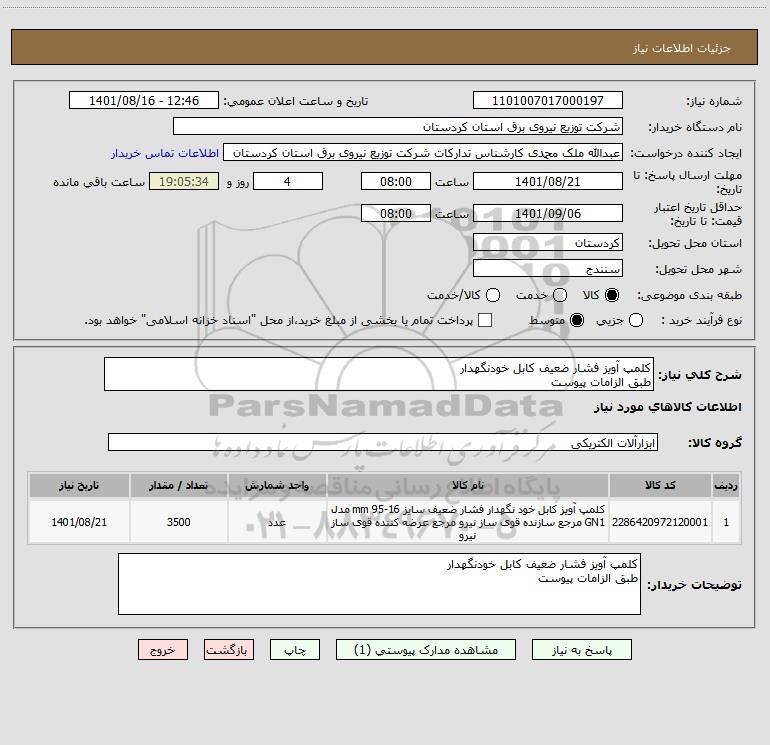The image size is (770, 745).
Task: Click the response deadline time 08:00 field
Action: tap(396, 181)
